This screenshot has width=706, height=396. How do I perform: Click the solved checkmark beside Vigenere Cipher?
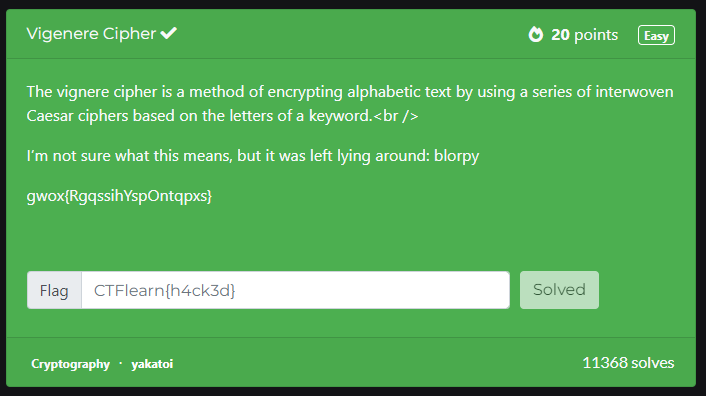[169, 33]
